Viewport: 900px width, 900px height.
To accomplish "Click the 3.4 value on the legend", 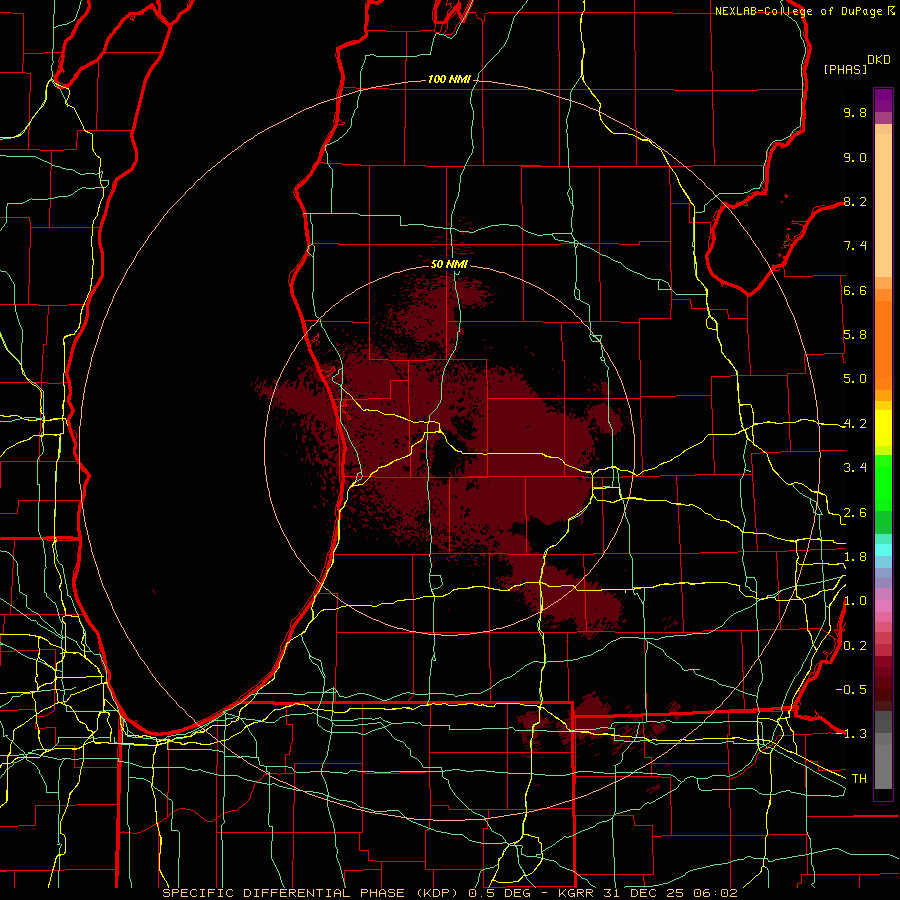I will pyautogui.click(x=855, y=468).
